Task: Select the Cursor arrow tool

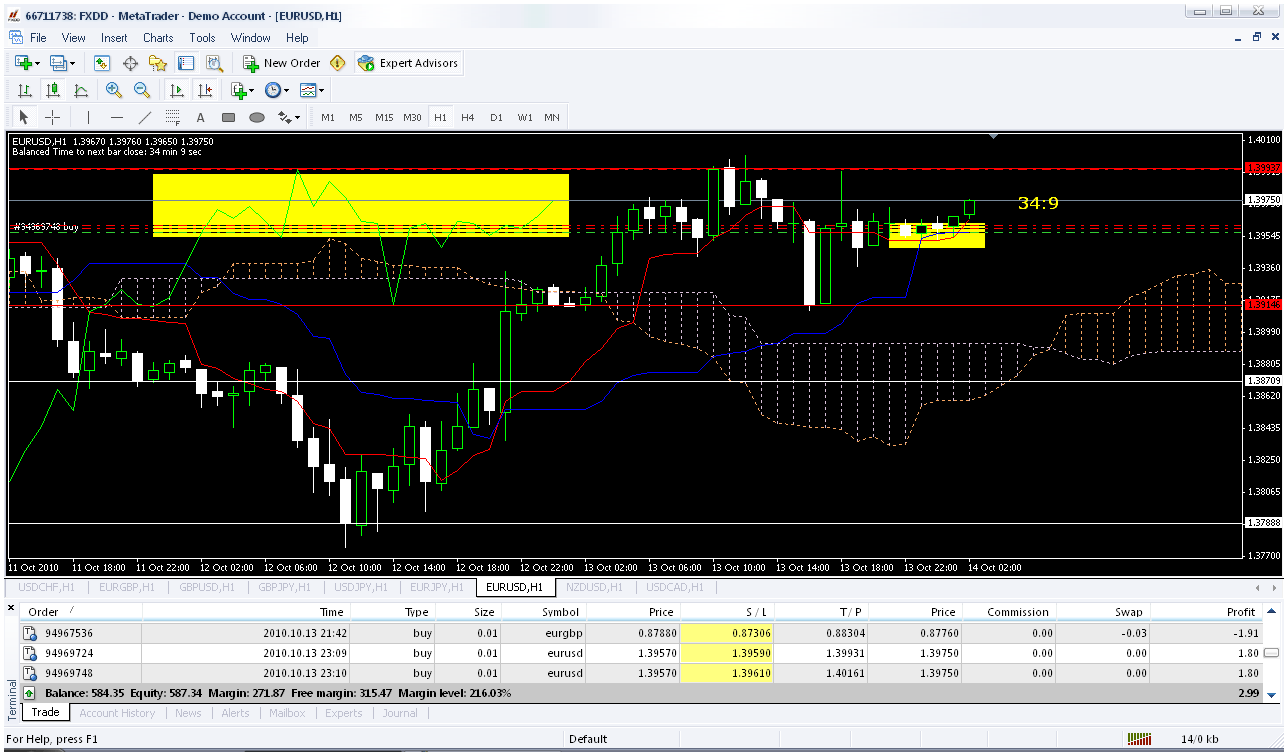Action: click(25, 117)
